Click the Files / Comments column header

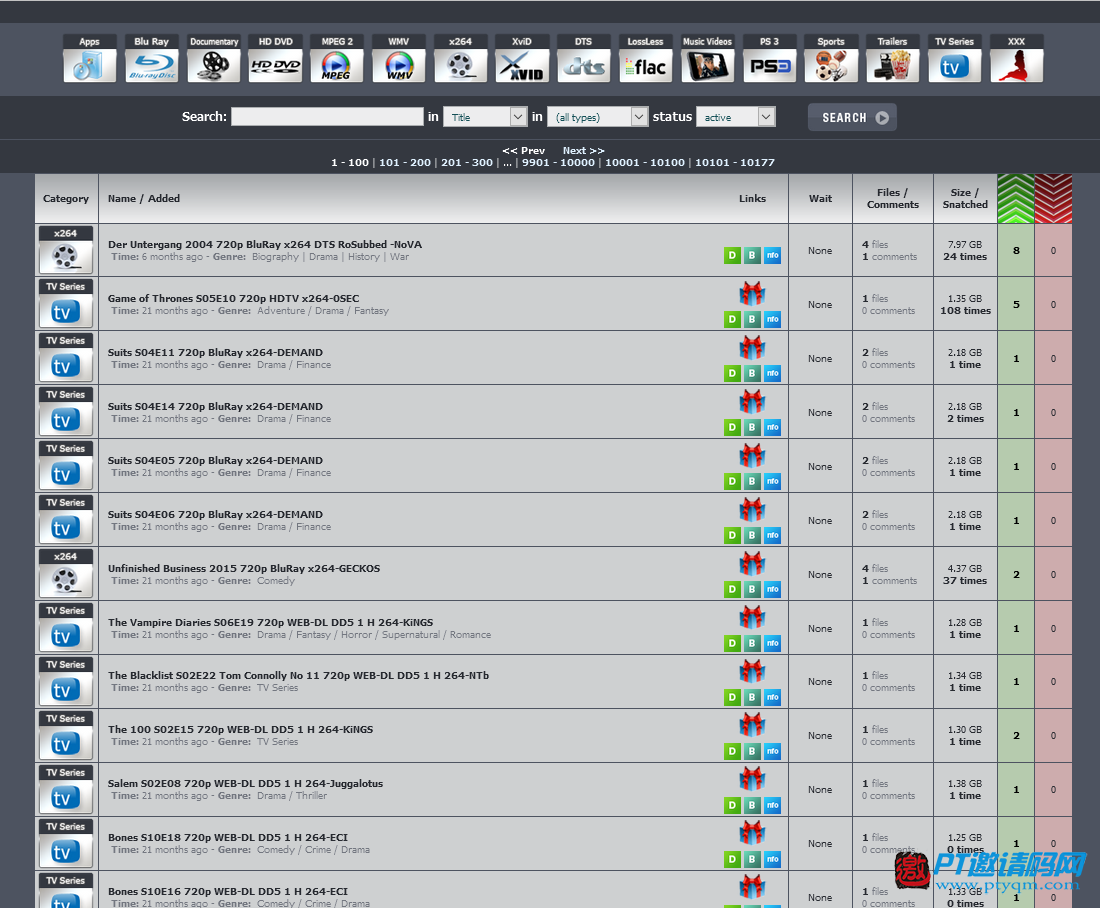pyautogui.click(x=892, y=199)
